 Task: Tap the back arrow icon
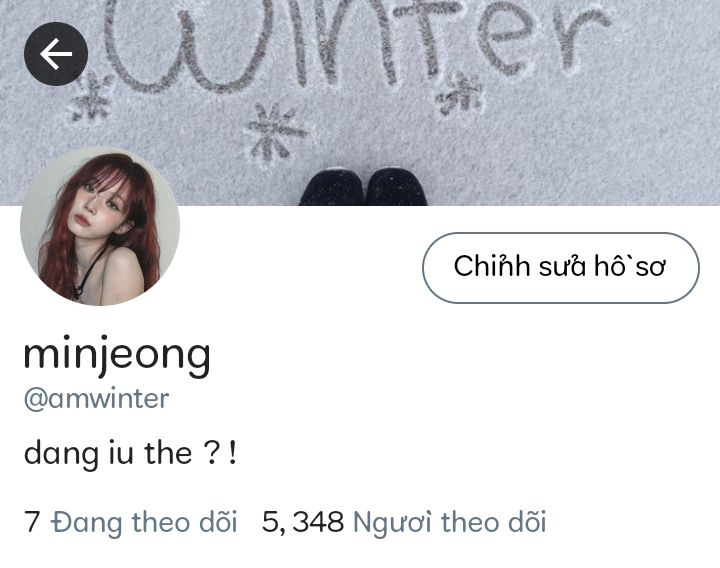point(56,54)
